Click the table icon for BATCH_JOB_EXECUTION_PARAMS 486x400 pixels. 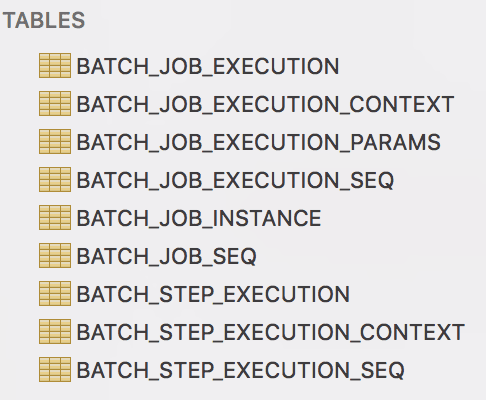click(55, 141)
